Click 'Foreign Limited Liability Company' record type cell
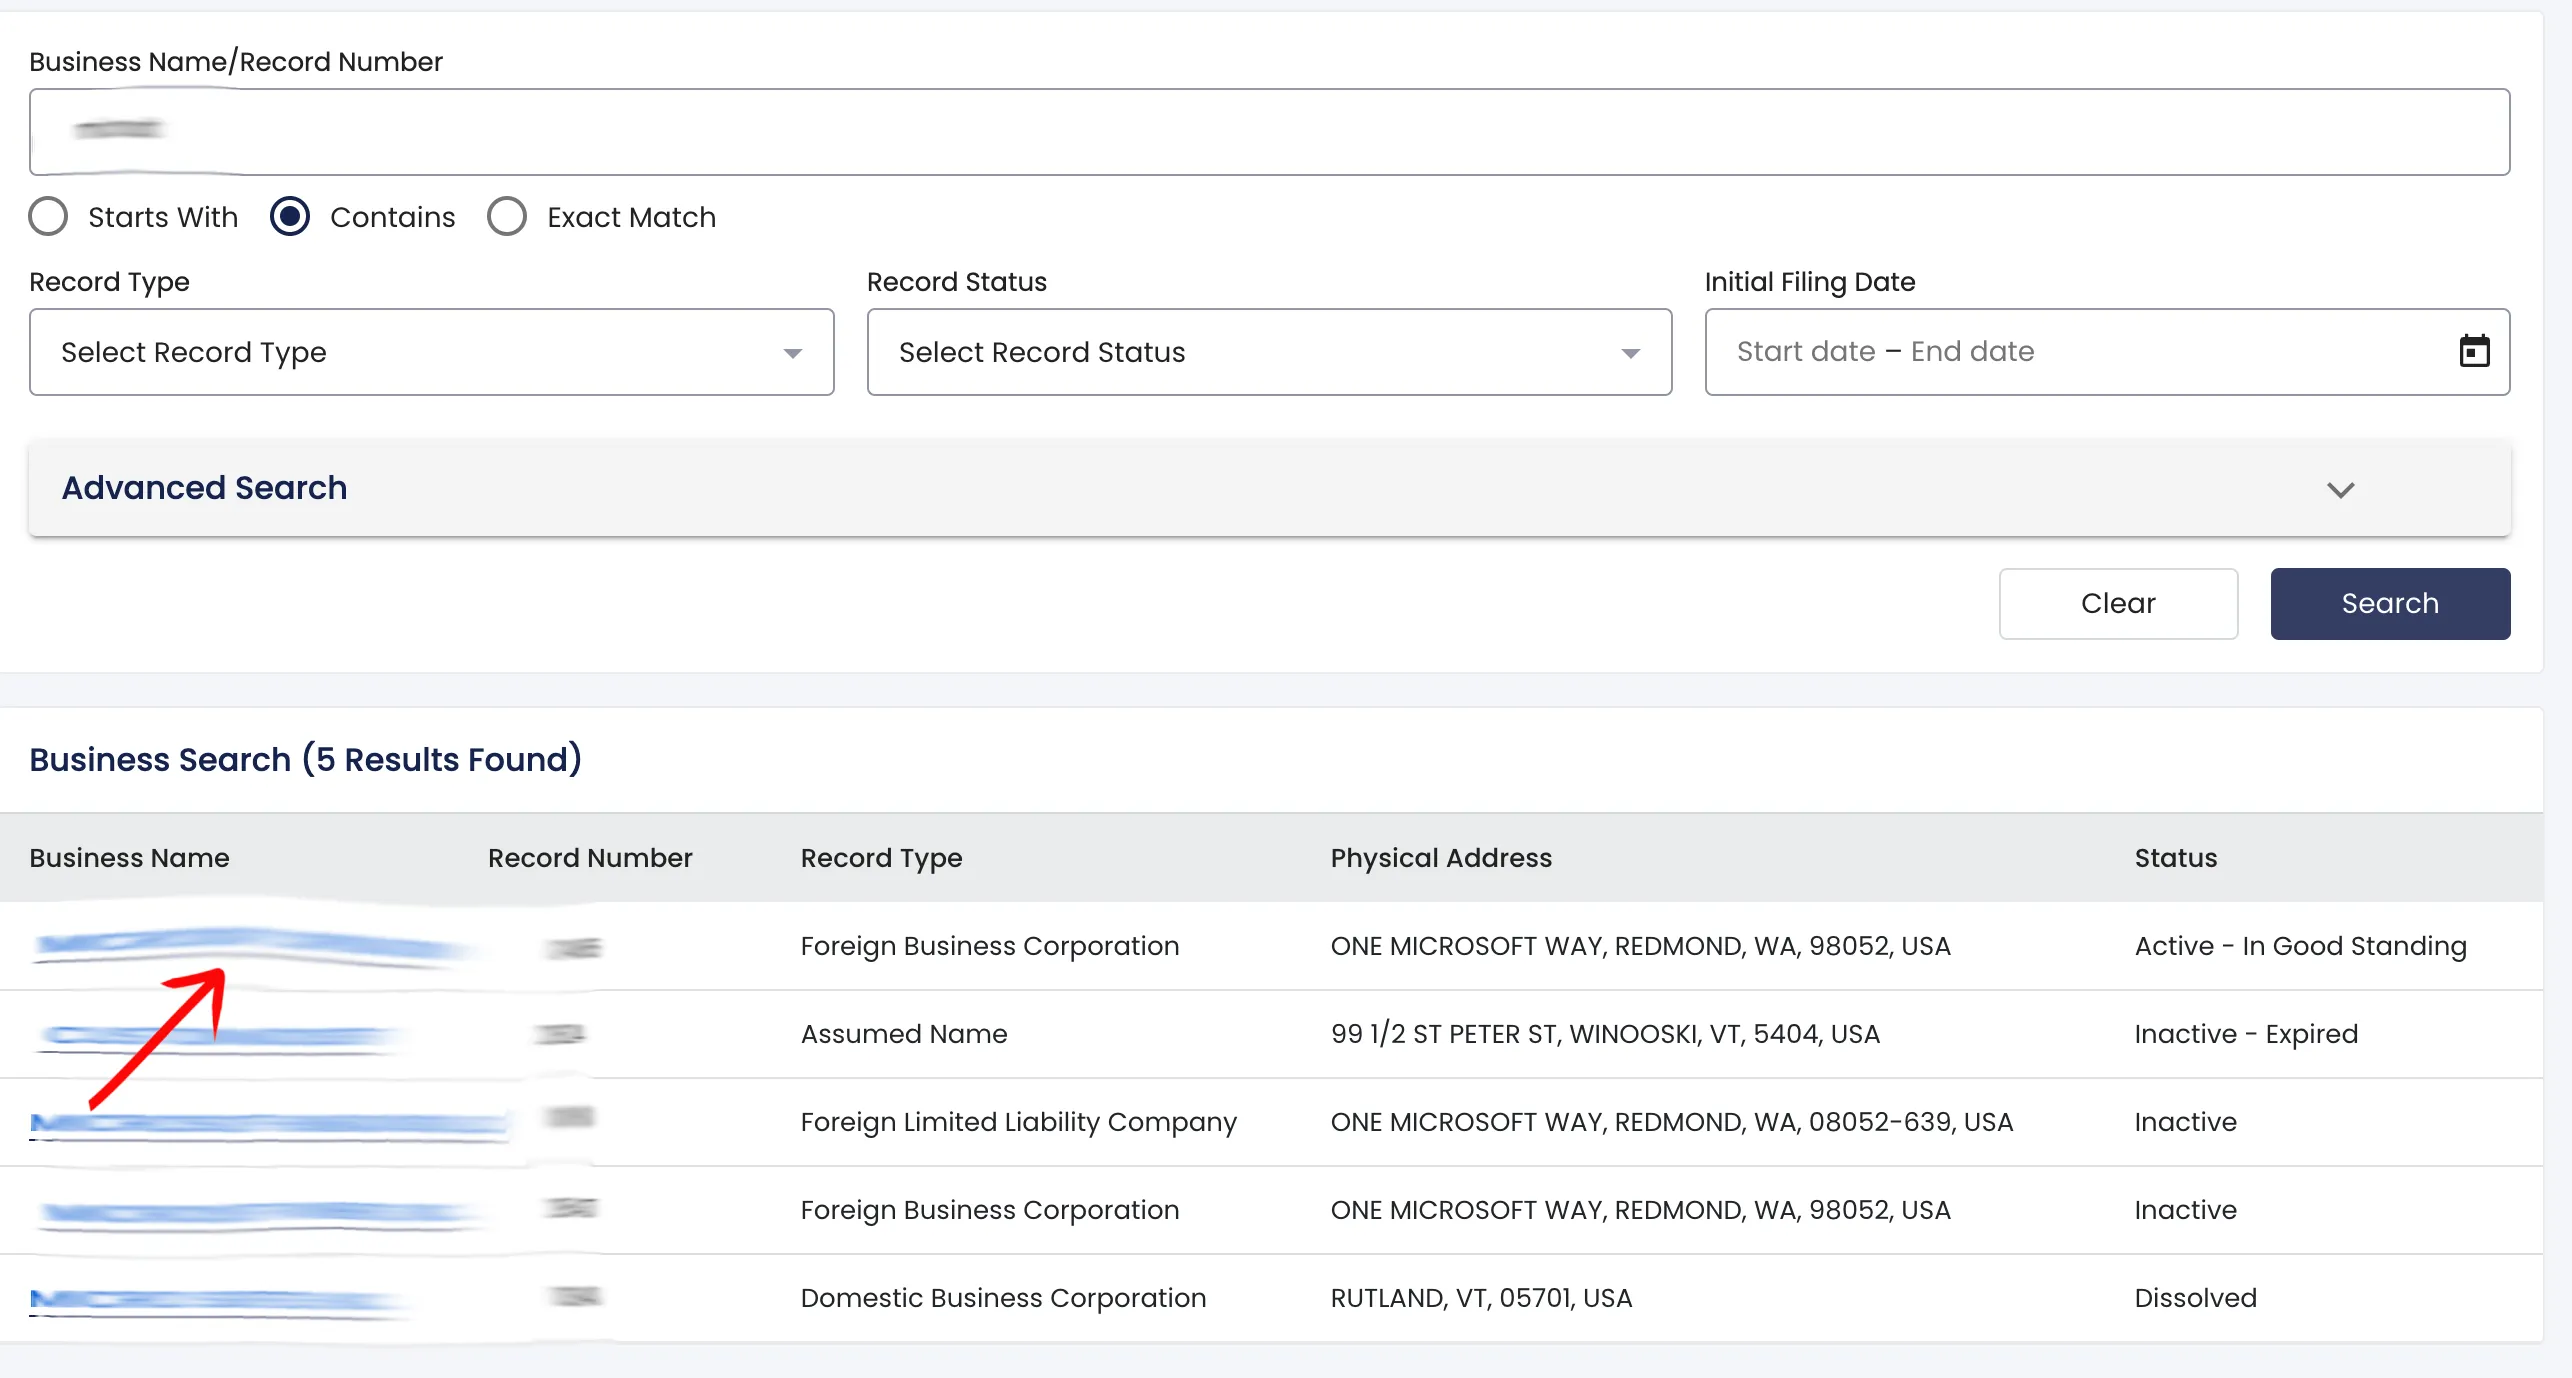 [1018, 1122]
